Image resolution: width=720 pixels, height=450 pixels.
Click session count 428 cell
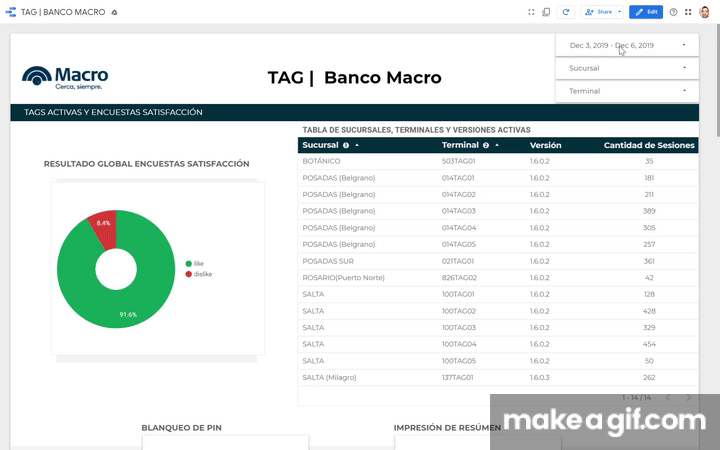tap(649, 311)
